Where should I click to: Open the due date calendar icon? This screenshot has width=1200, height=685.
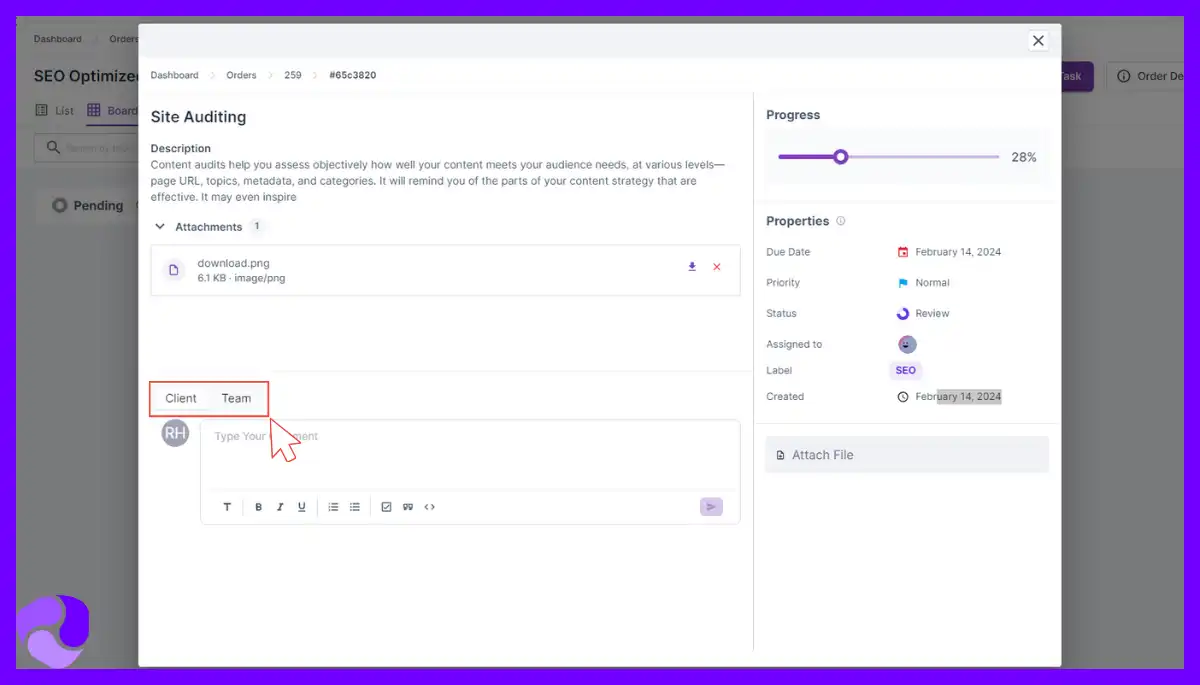[x=905, y=252]
